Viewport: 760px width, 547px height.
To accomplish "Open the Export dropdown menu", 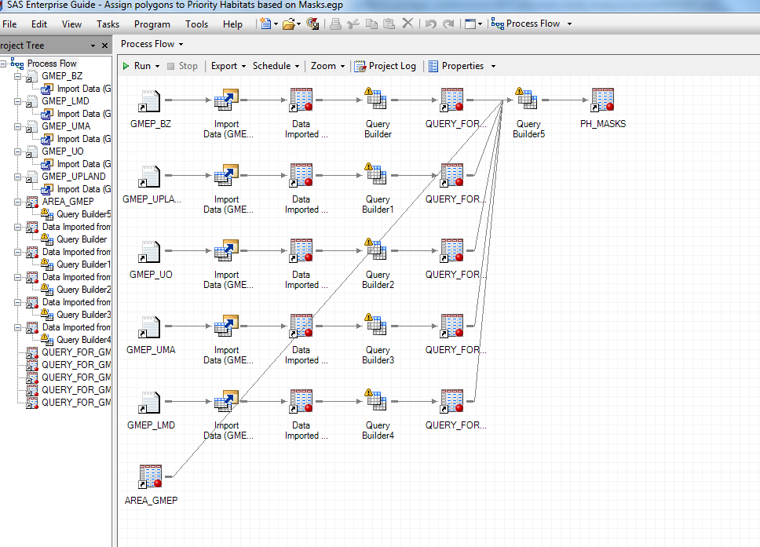I will [228, 66].
